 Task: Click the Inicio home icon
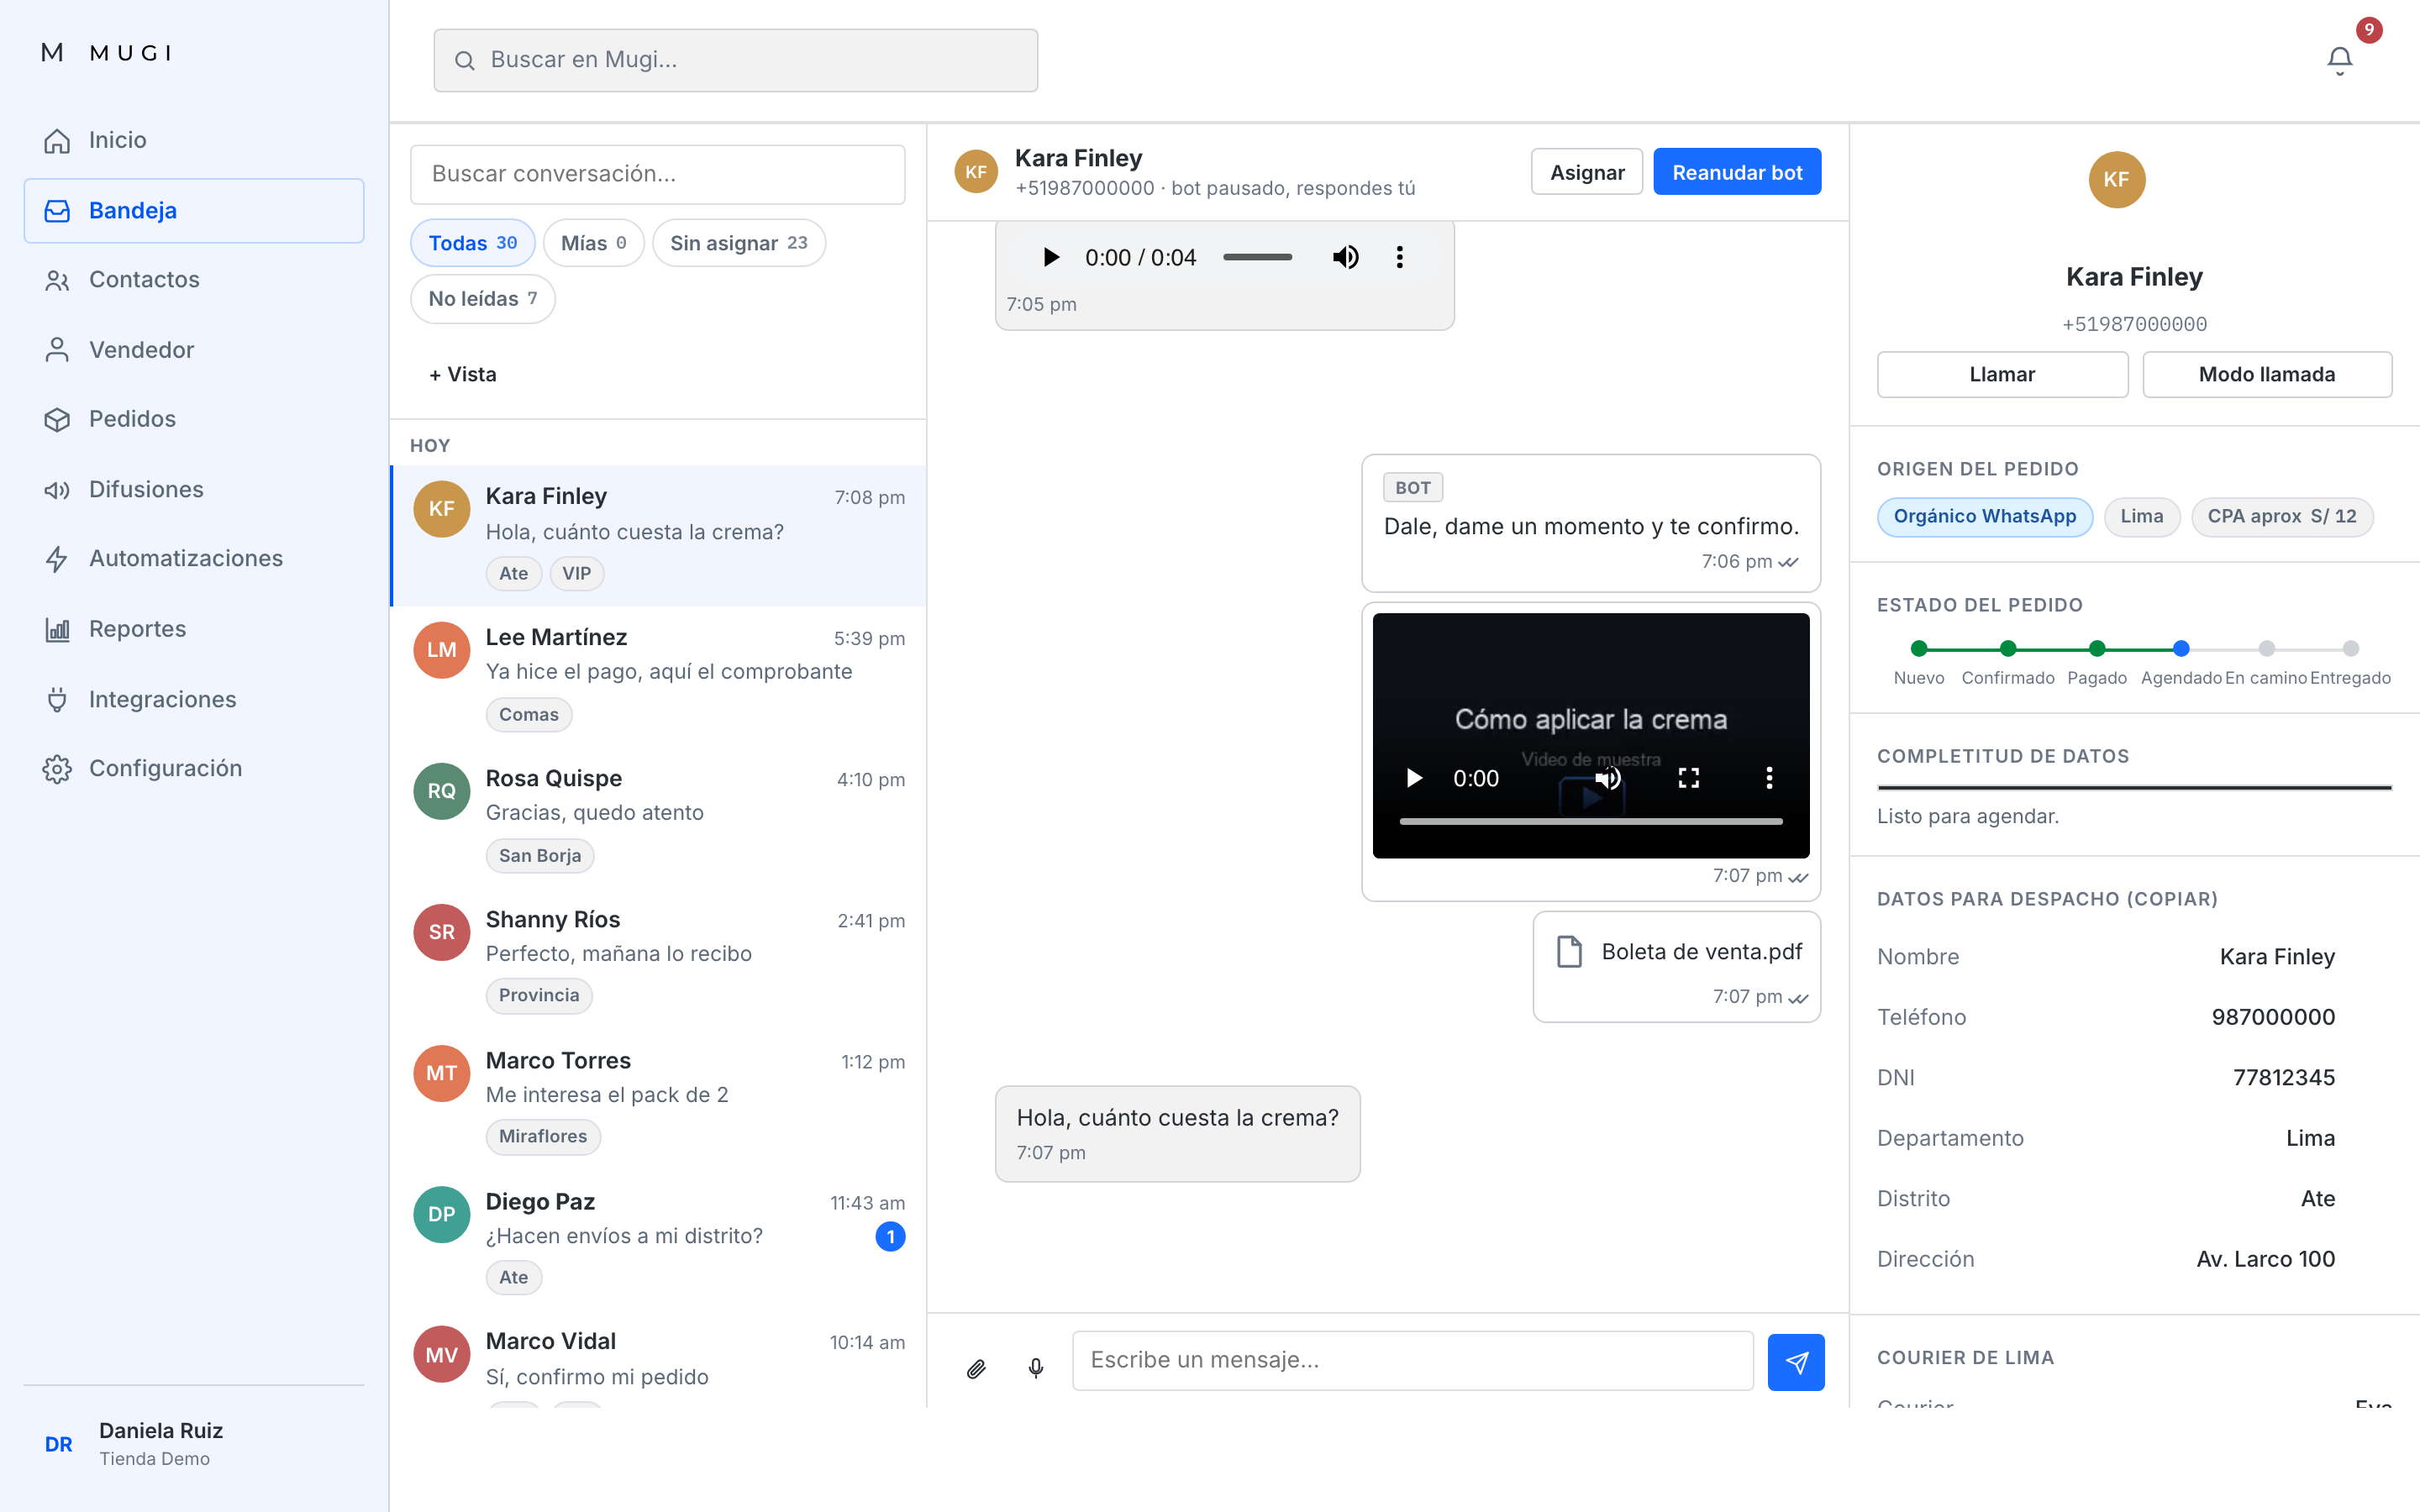(57, 140)
